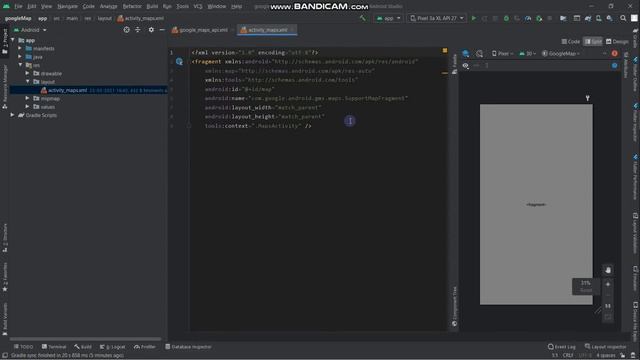Toggle the Structure side tab

tap(5, 238)
